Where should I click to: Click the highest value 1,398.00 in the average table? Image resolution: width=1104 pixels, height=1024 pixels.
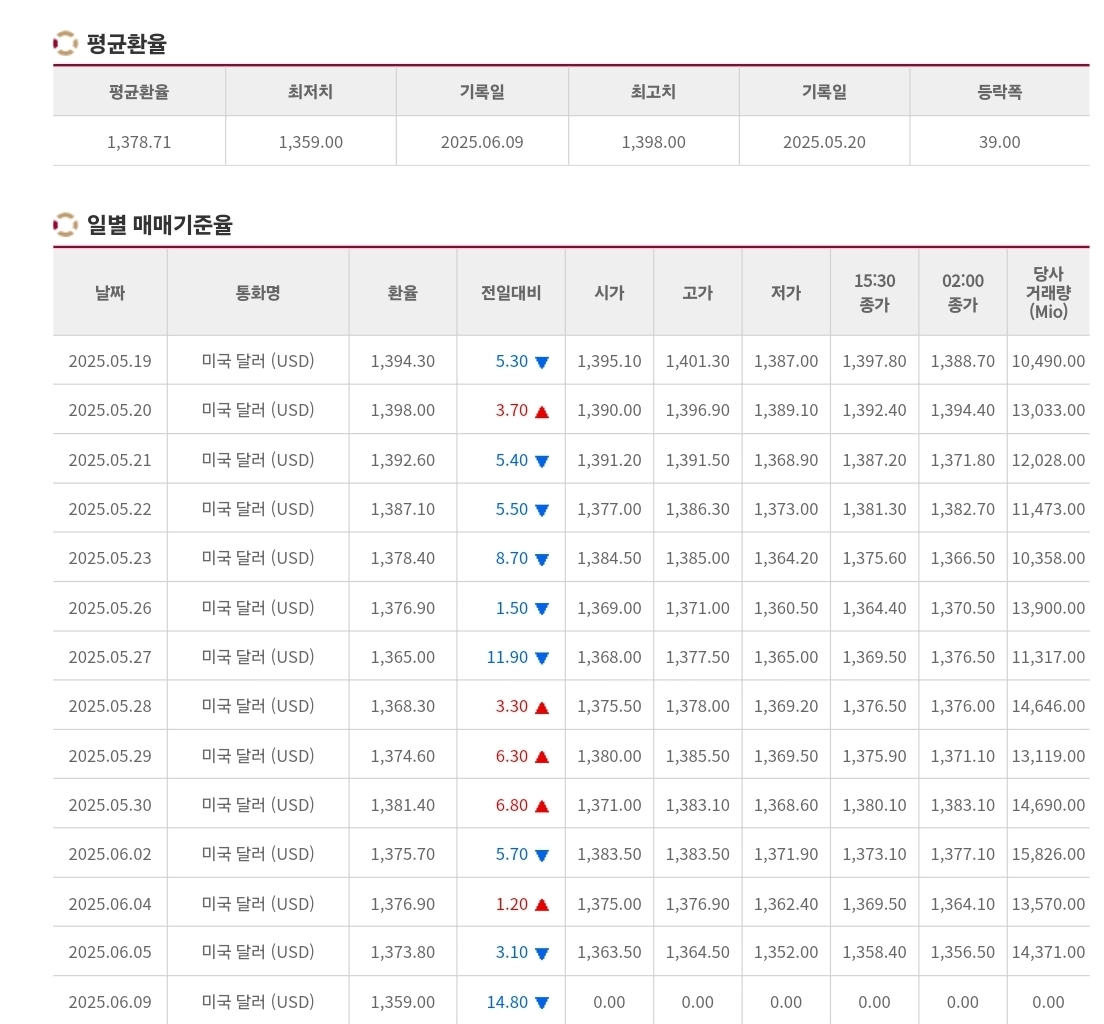pos(653,142)
